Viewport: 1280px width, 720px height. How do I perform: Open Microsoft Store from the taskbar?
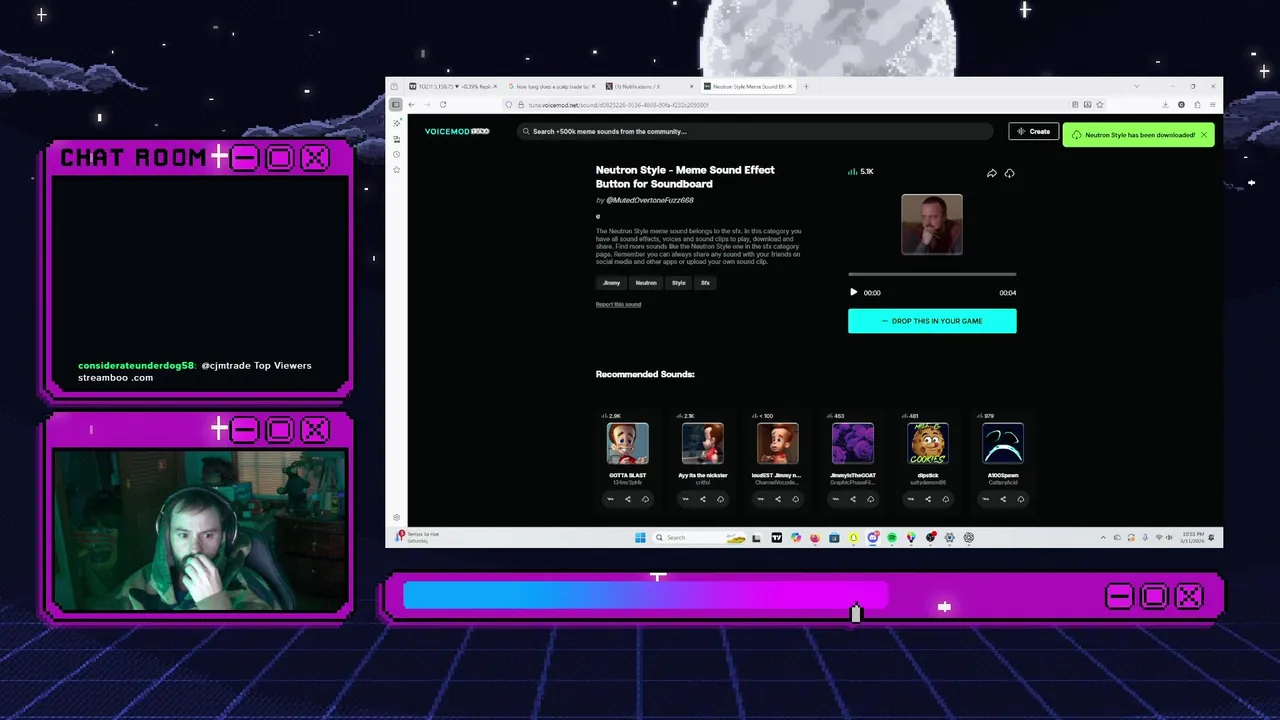834,537
